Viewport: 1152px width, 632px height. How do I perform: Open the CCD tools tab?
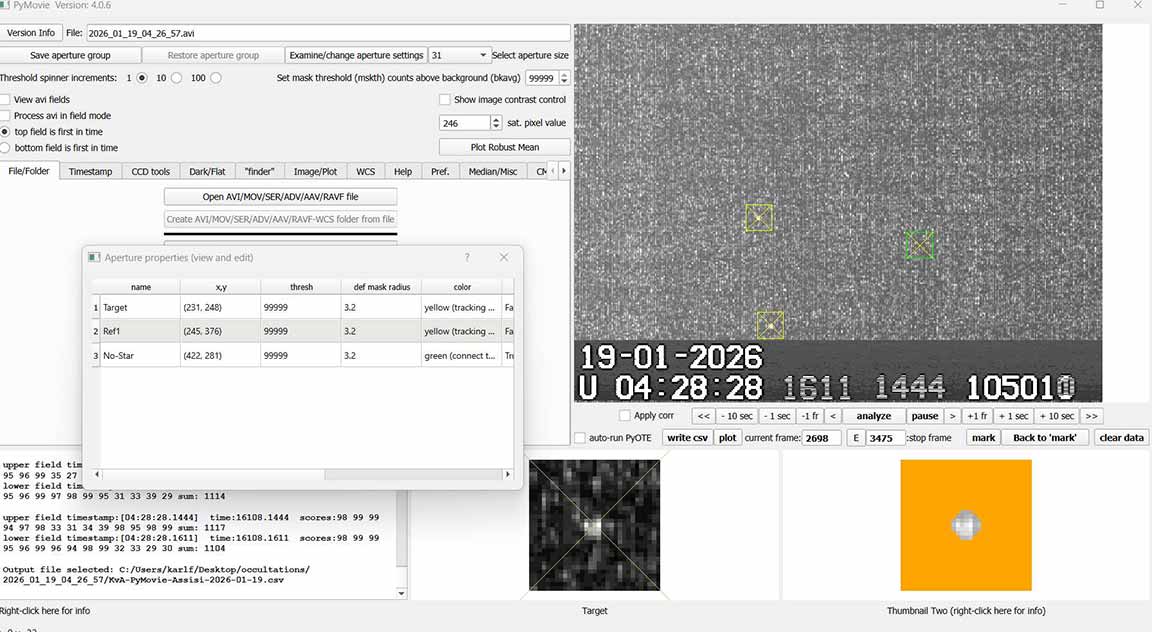(151, 172)
